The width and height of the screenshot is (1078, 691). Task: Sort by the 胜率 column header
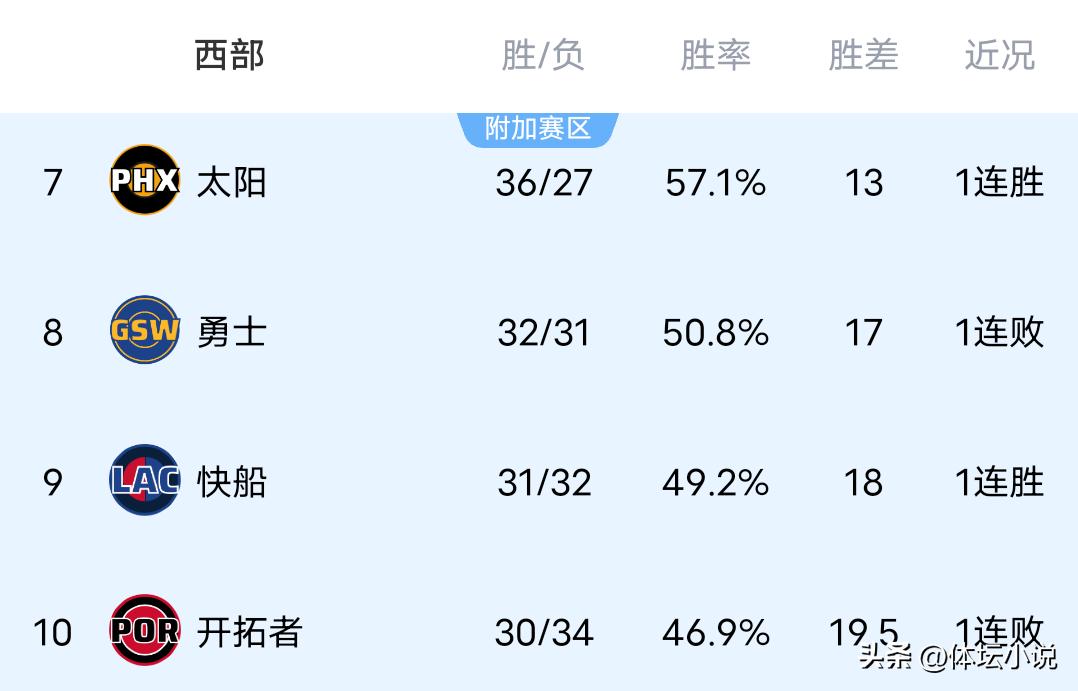[x=715, y=55]
